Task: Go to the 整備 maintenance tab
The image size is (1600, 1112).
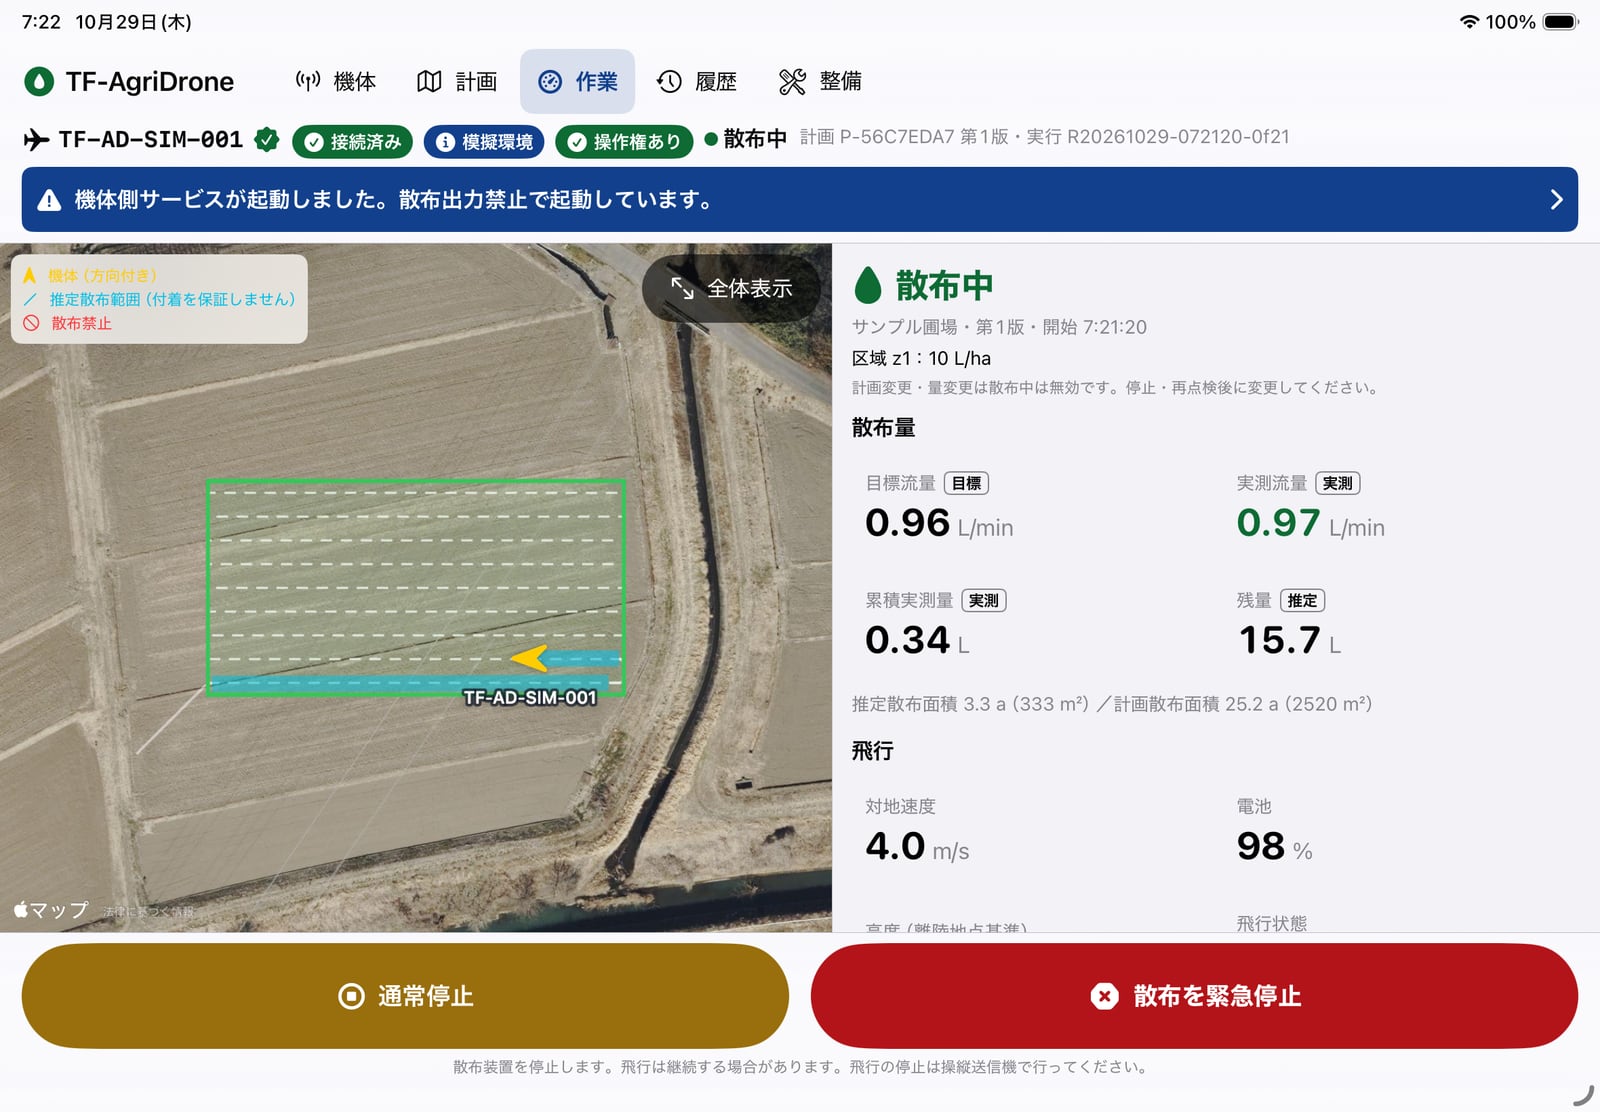Action: pyautogui.click(x=820, y=81)
